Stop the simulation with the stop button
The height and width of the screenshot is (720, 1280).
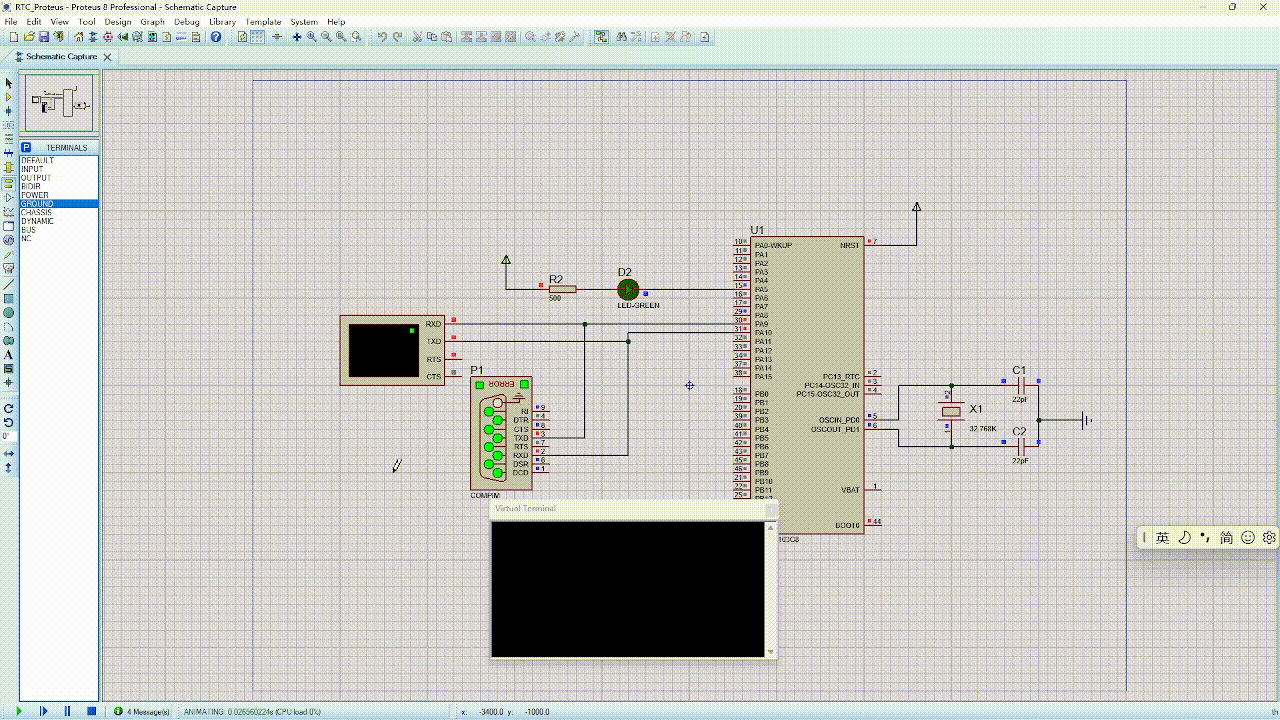click(92, 711)
